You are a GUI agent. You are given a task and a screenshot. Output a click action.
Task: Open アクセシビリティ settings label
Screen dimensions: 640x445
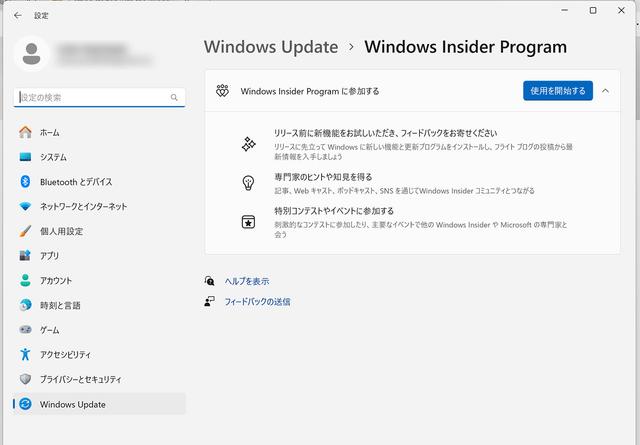(x=65, y=354)
